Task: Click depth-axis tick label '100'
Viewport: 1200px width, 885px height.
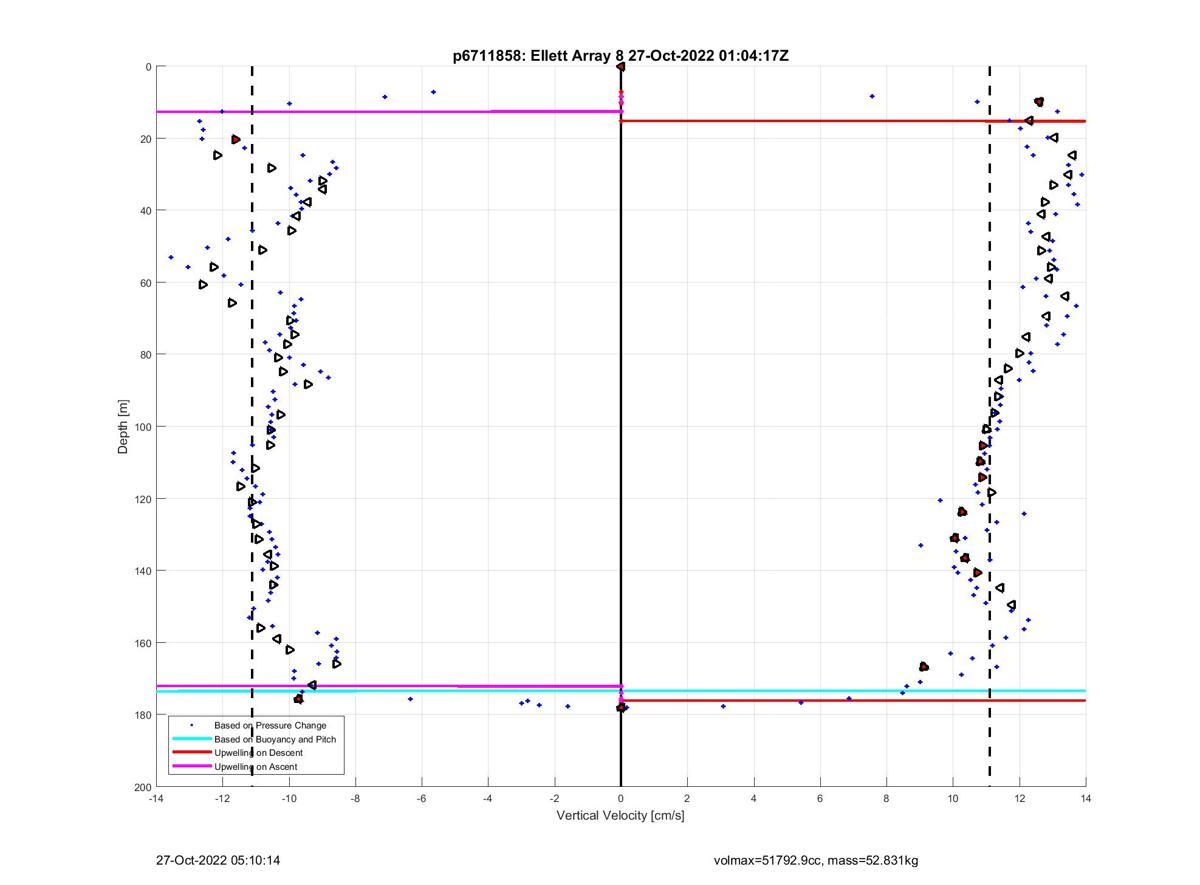Action: [x=142, y=427]
